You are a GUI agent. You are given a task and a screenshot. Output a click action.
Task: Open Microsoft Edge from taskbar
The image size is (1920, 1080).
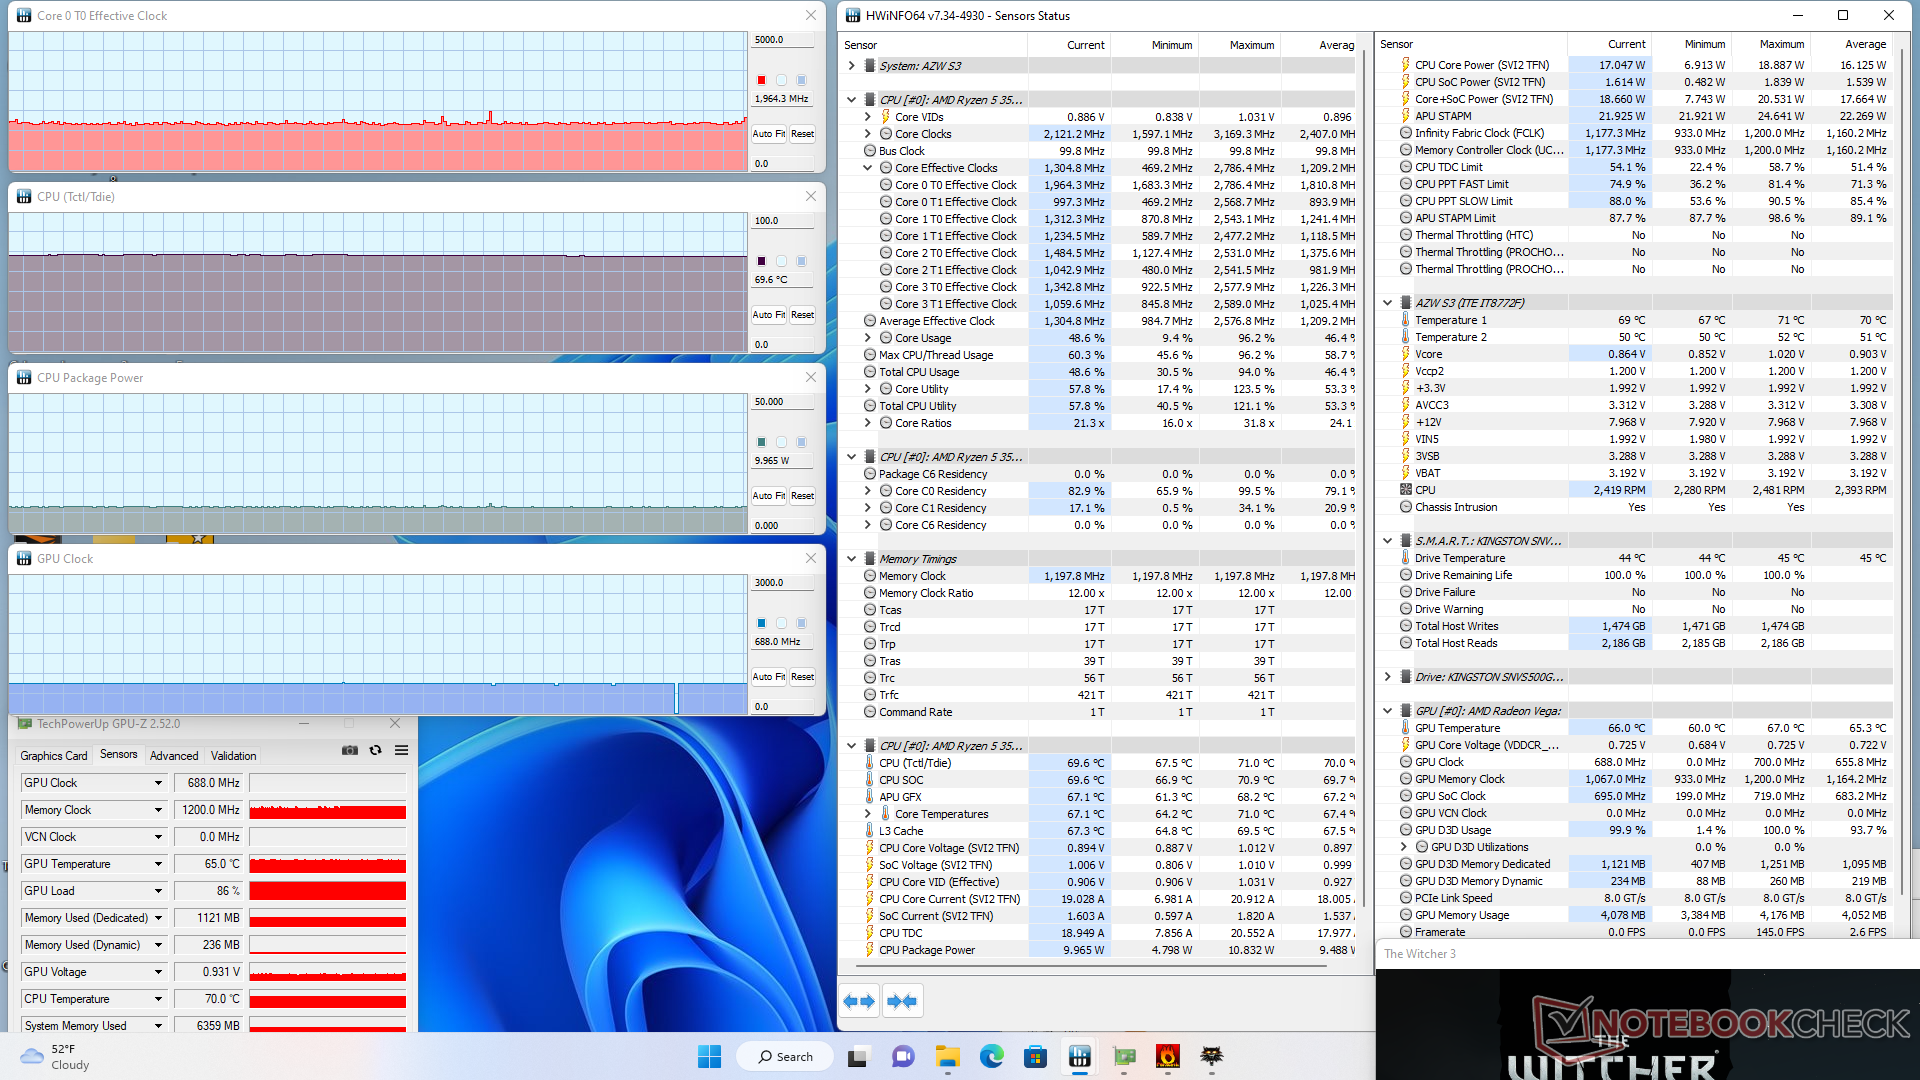tap(991, 1057)
